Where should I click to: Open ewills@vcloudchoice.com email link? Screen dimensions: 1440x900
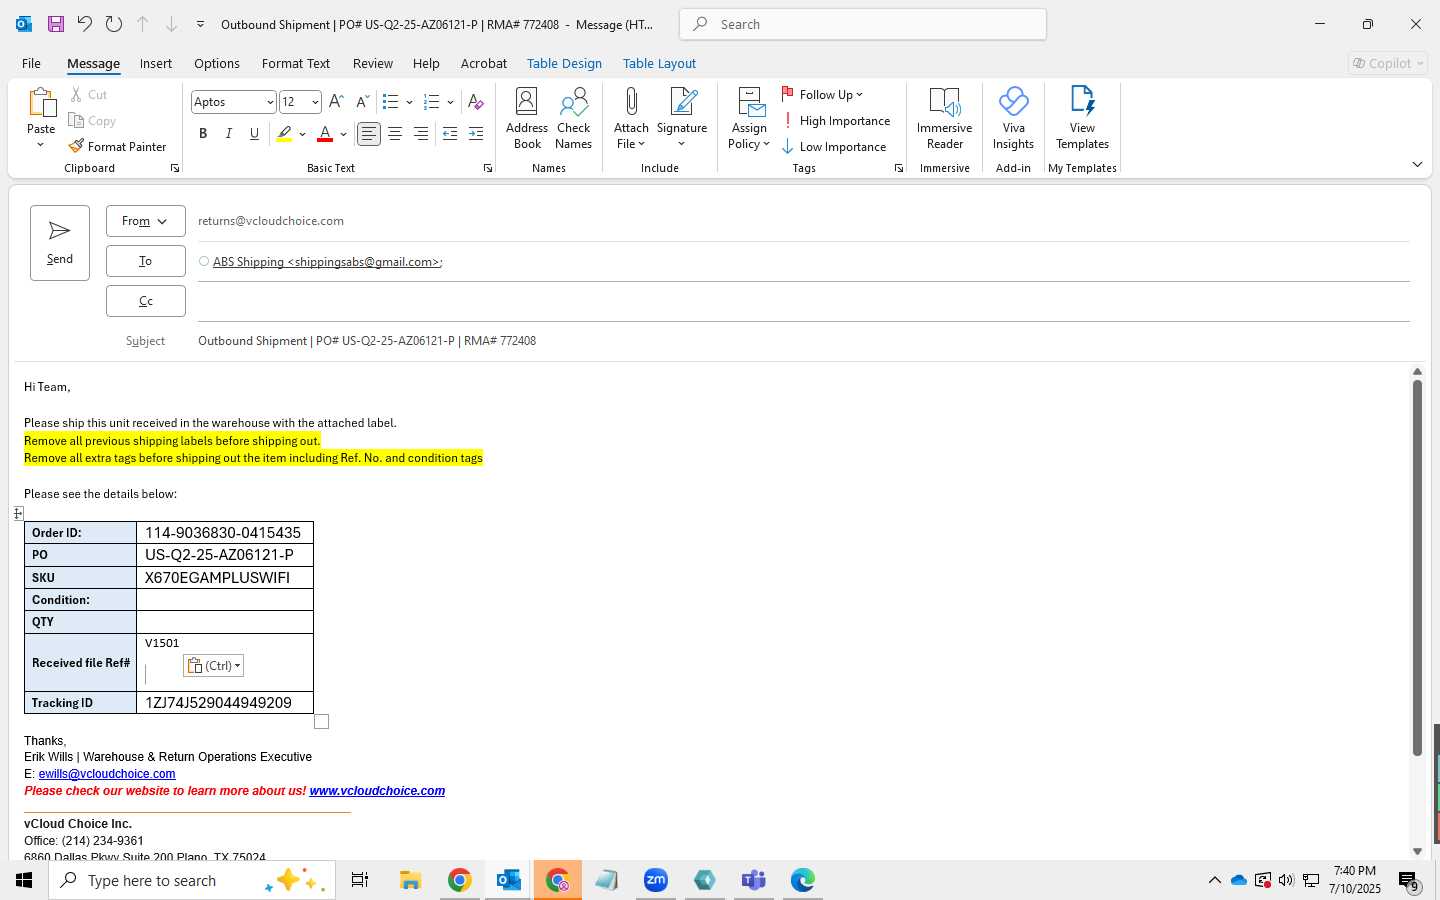coord(107,774)
